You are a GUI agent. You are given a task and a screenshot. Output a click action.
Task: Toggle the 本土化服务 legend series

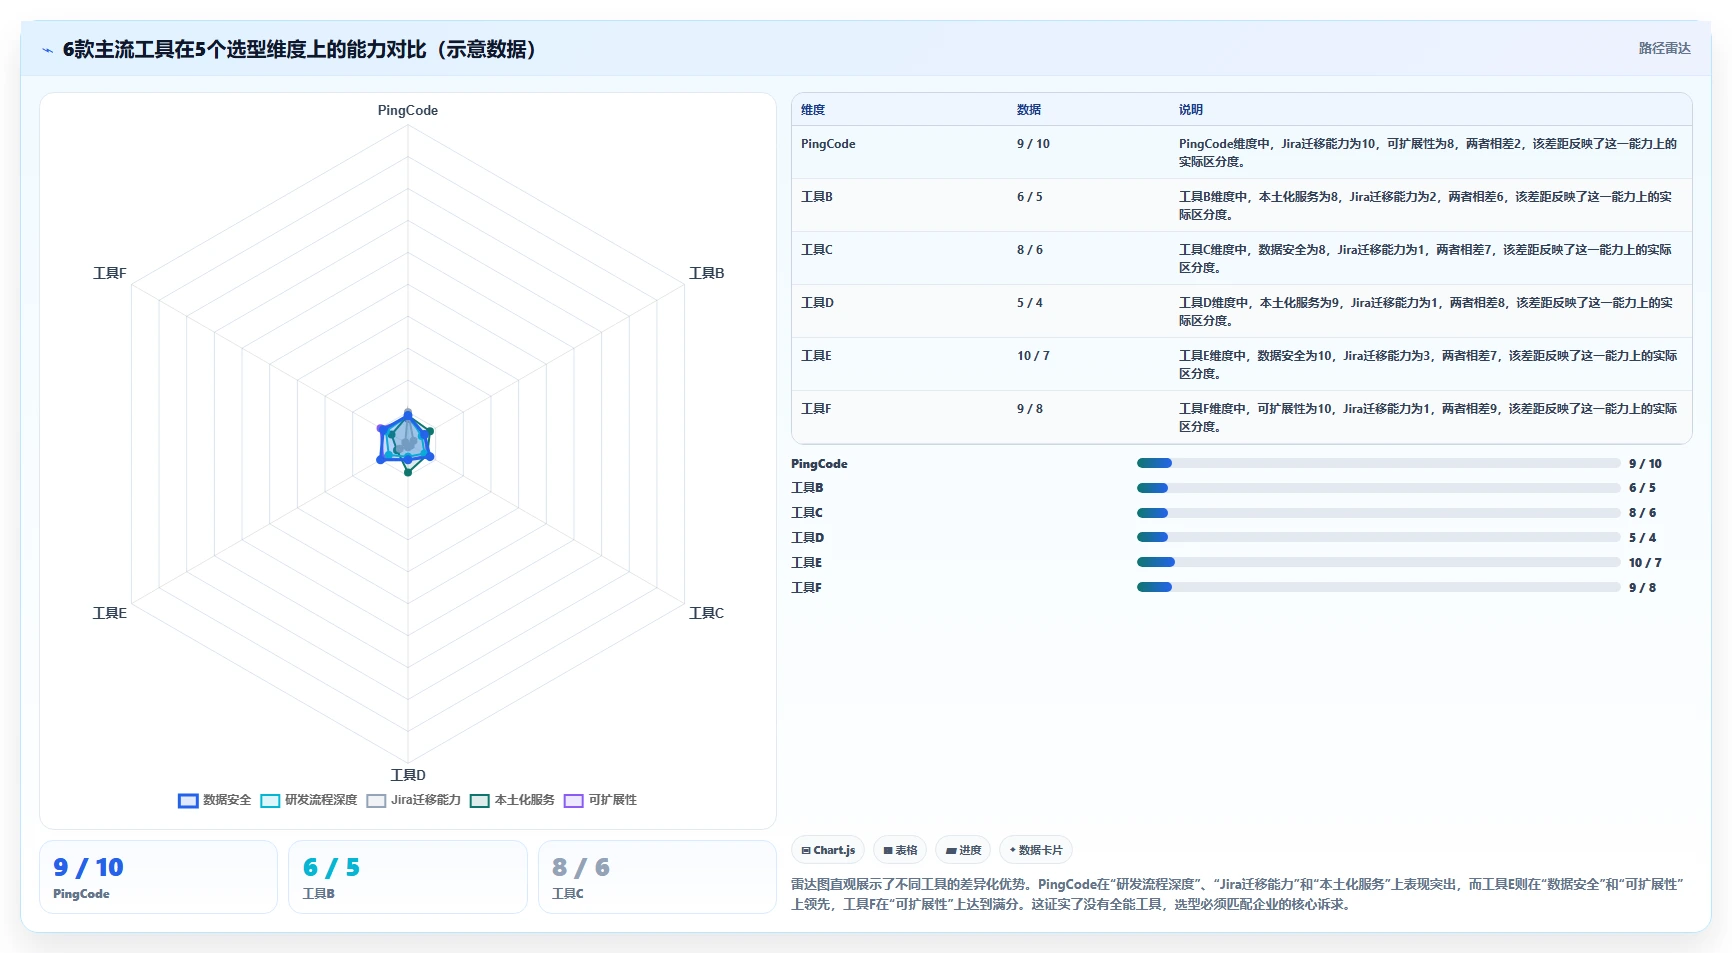click(512, 800)
